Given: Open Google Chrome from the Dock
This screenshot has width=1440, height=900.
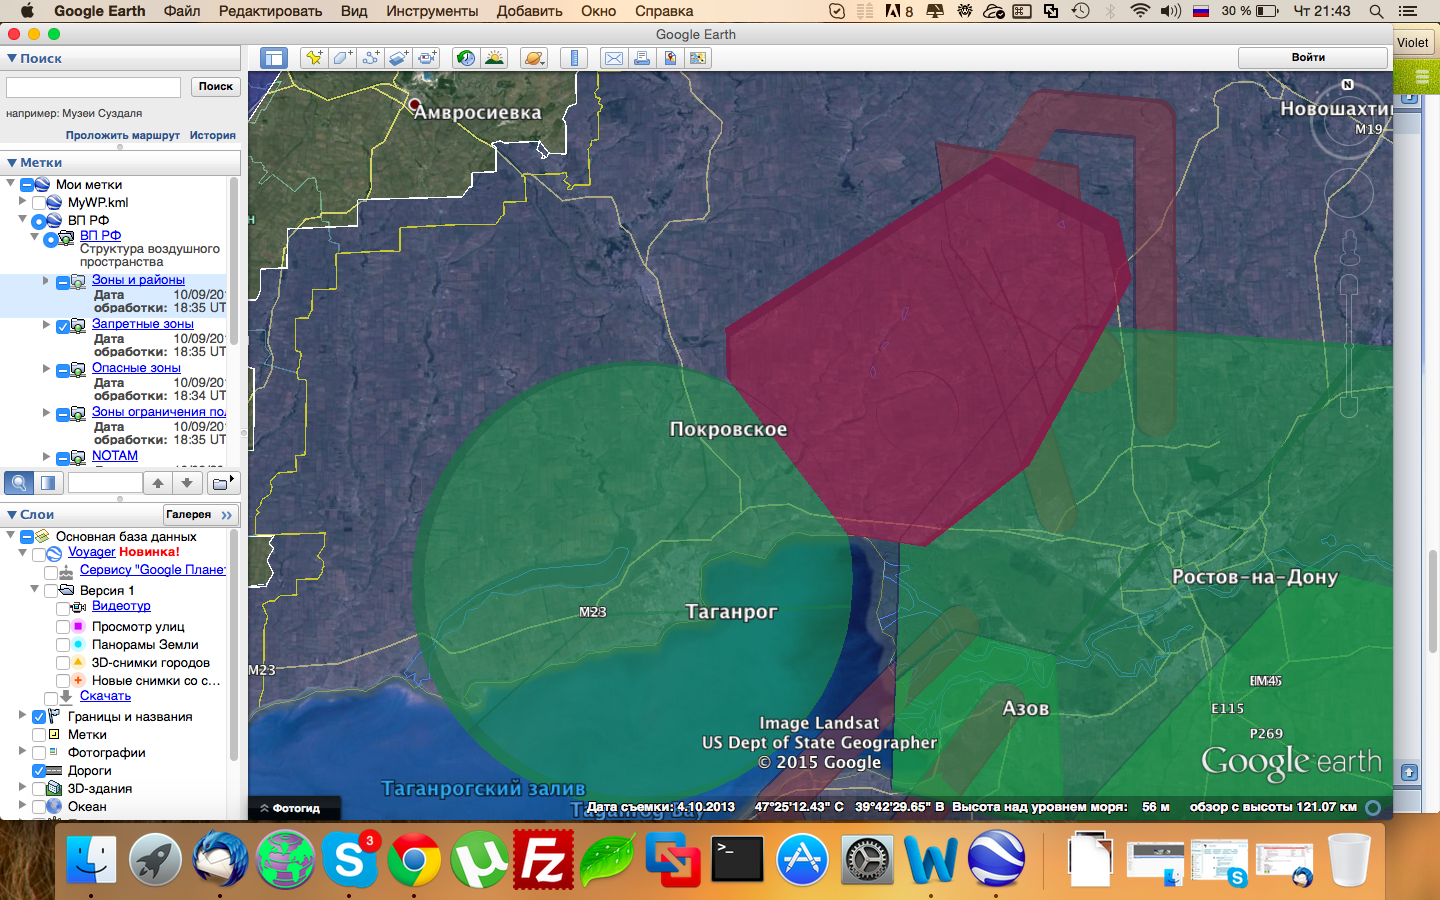Looking at the screenshot, I should pos(414,859).
